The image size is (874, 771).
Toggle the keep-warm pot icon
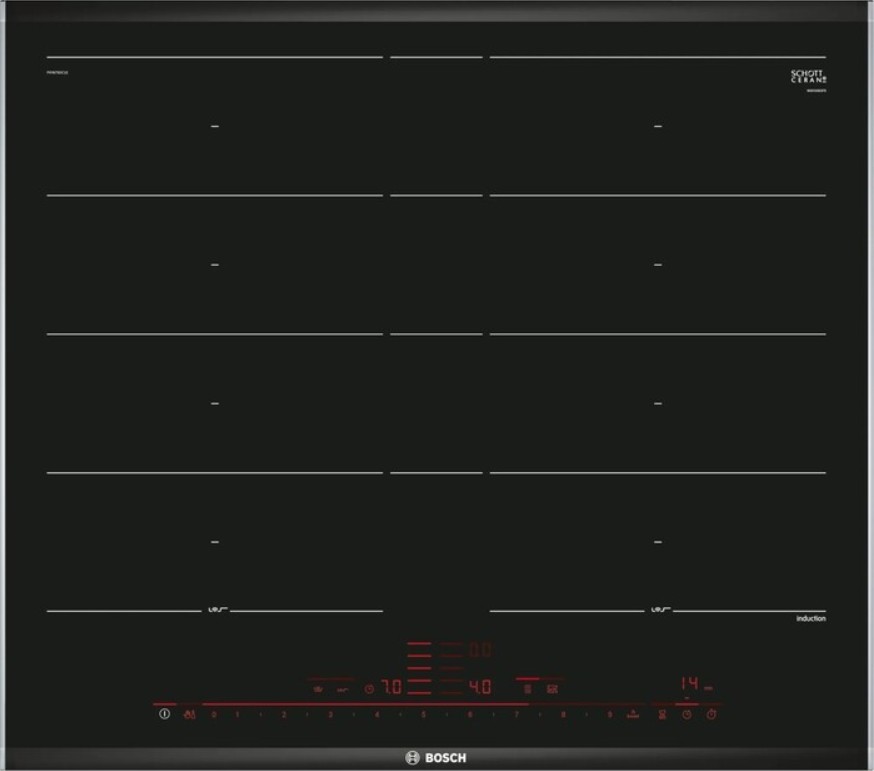coord(529,688)
